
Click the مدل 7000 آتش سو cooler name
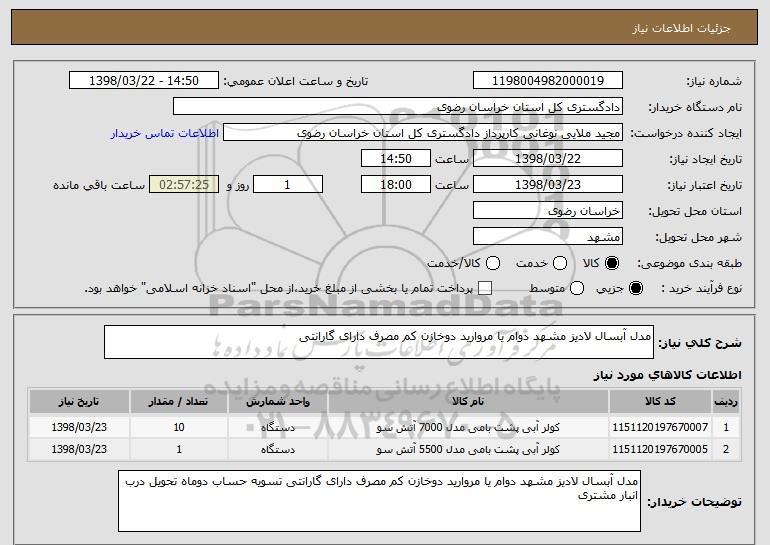click(x=468, y=427)
